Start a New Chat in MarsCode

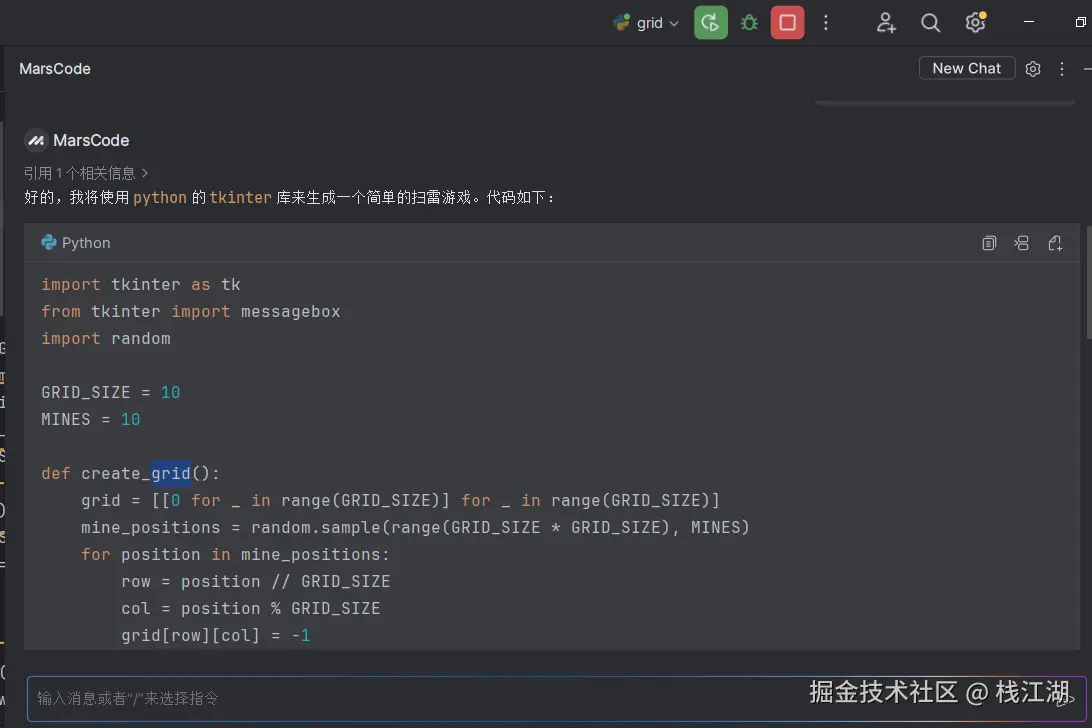coord(966,68)
